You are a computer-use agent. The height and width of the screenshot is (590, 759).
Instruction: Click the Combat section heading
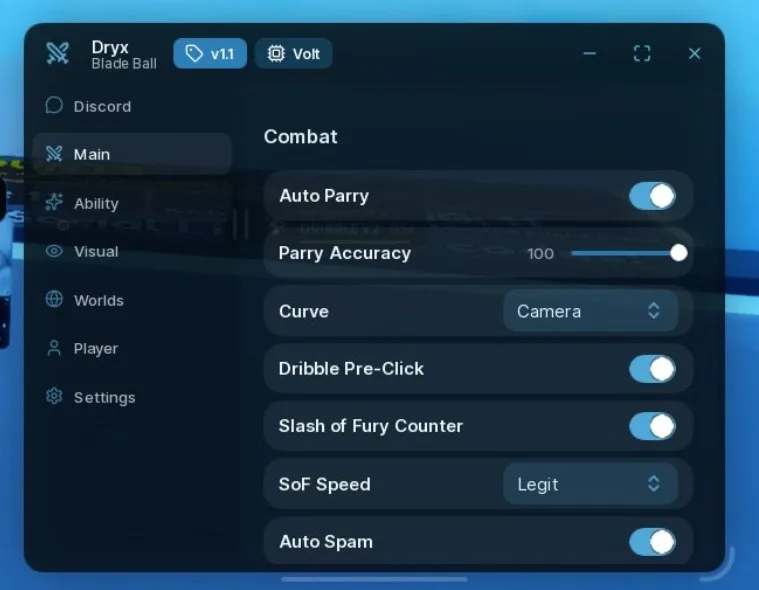[301, 136]
